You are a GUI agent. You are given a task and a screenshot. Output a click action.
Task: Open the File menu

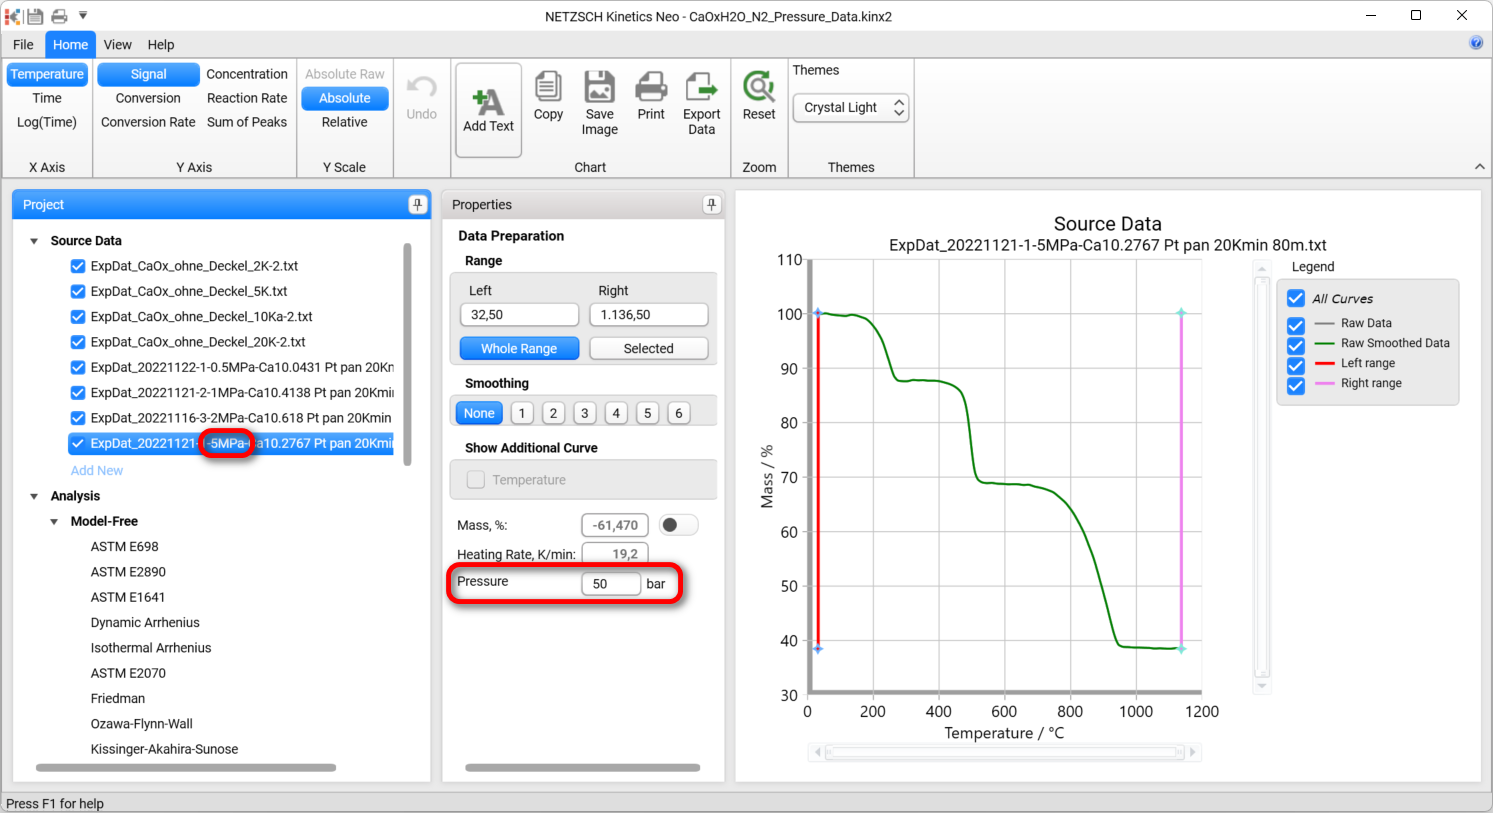pos(23,45)
